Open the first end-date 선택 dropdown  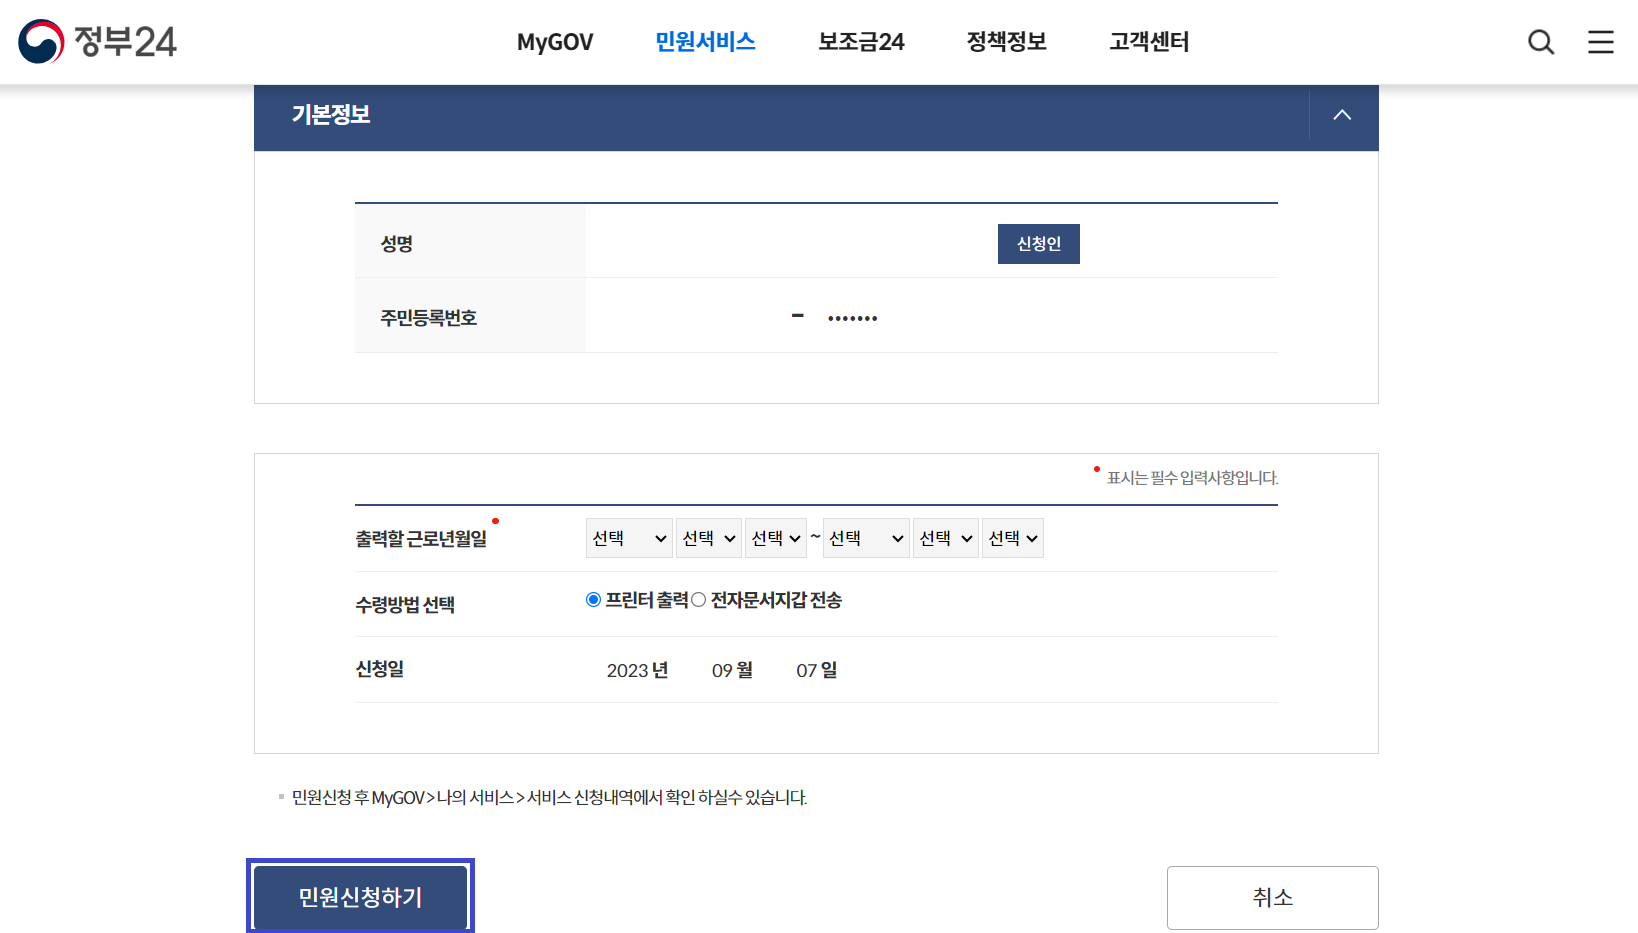coord(865,537)
